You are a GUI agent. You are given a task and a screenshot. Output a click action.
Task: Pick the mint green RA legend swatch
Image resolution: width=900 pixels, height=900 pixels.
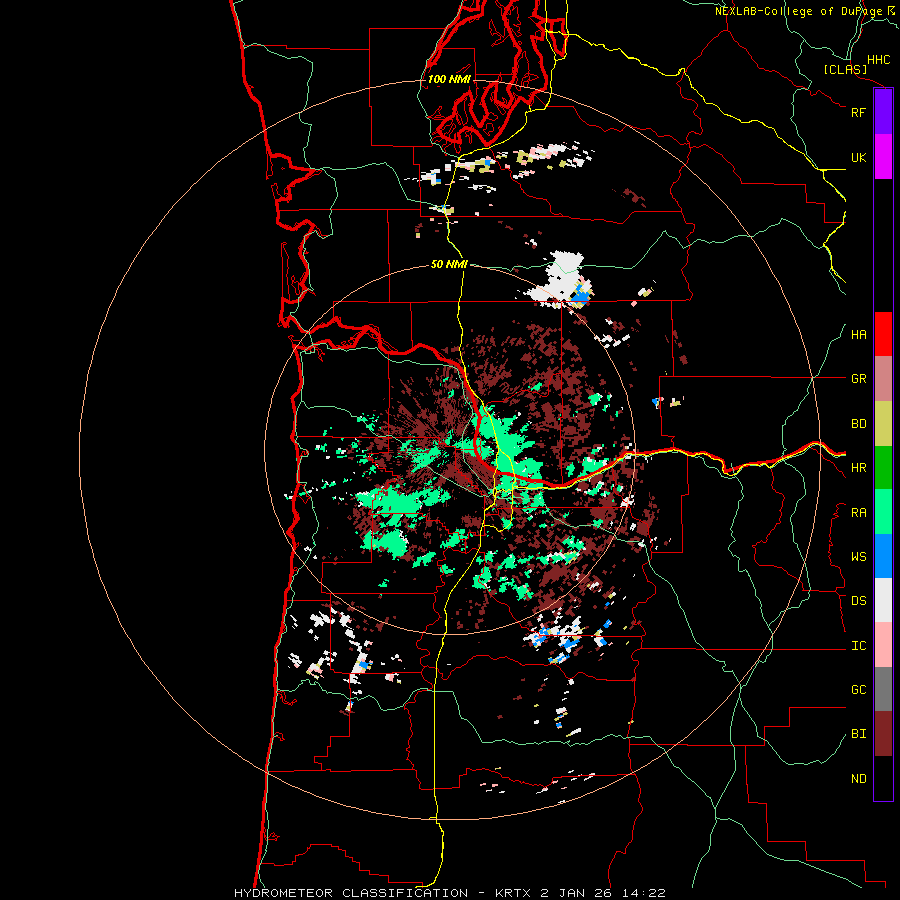point(883,512)
